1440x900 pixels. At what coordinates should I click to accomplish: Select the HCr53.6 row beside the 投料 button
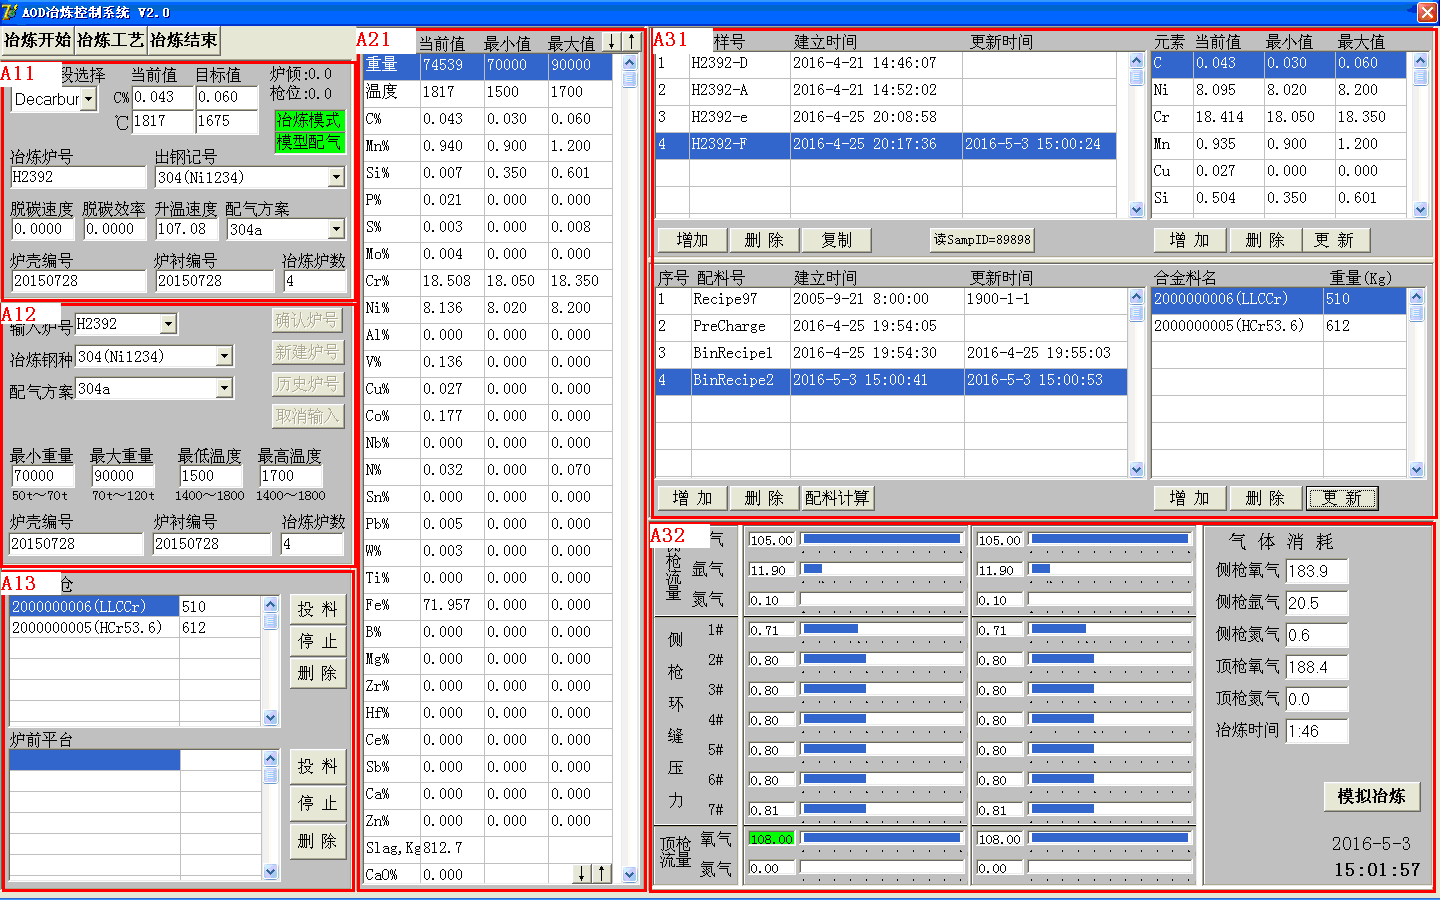point(135,628)
